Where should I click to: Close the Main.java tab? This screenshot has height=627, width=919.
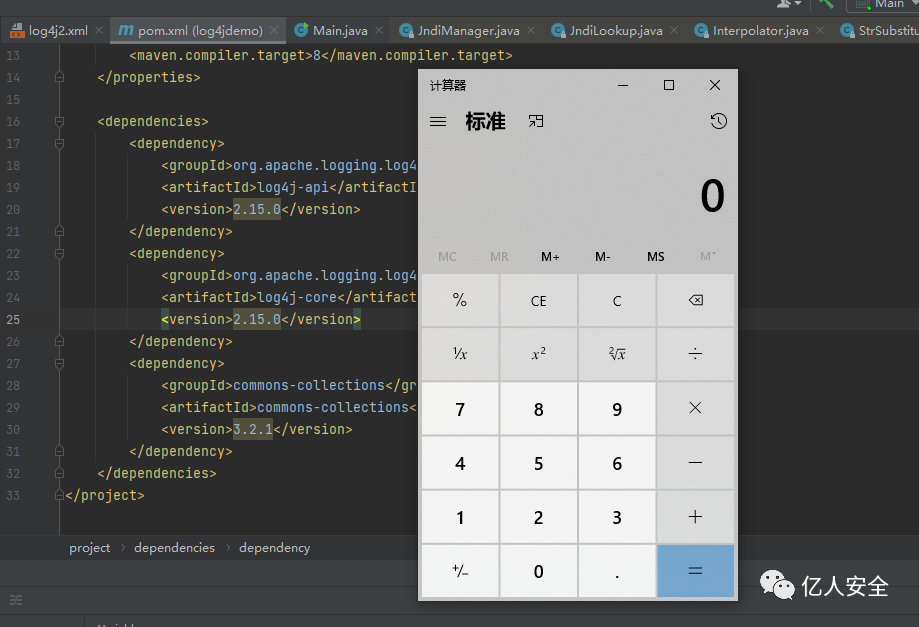click(379, 30)
